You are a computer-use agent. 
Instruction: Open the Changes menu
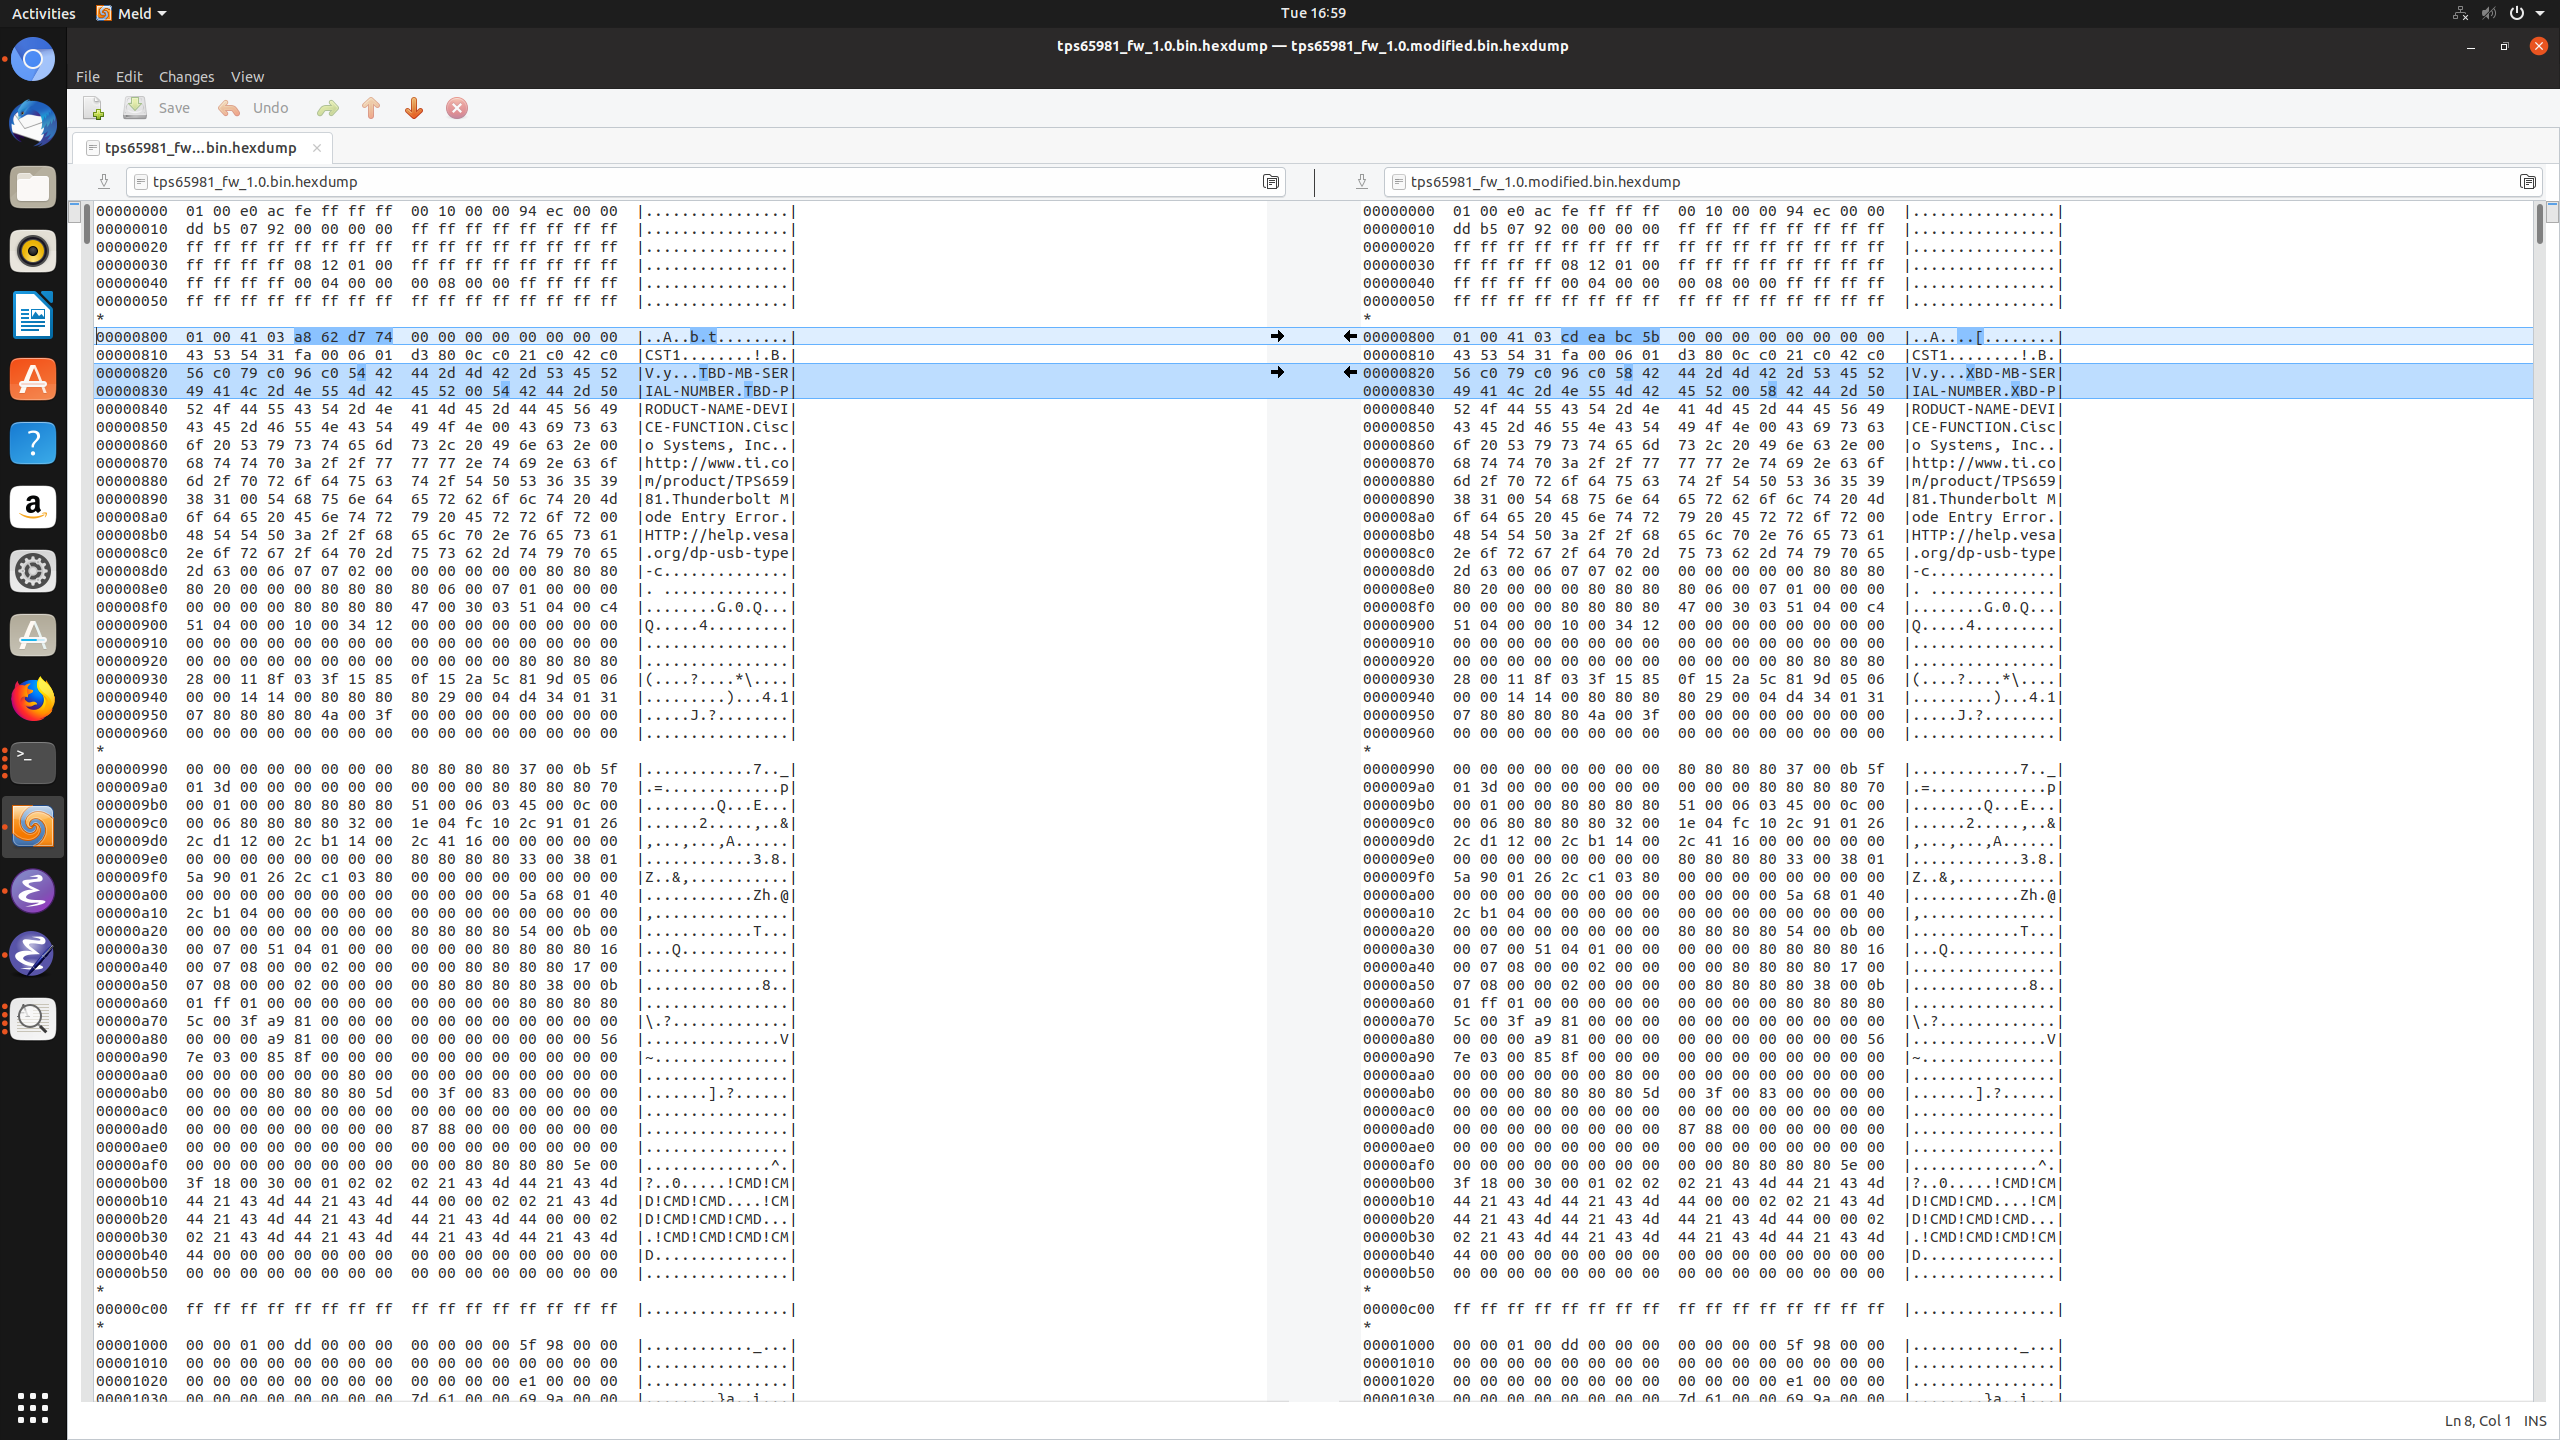pyautogui.click(x=186, y=77)
